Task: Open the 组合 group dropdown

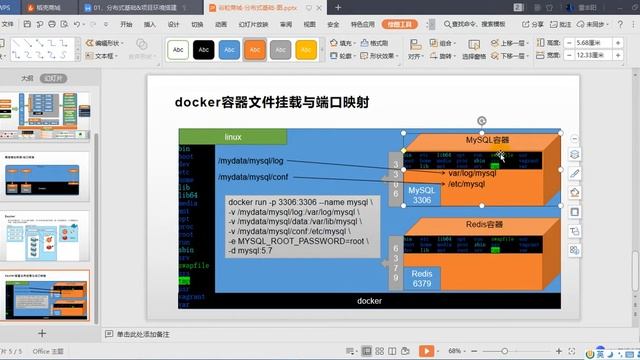Action: 442,43
